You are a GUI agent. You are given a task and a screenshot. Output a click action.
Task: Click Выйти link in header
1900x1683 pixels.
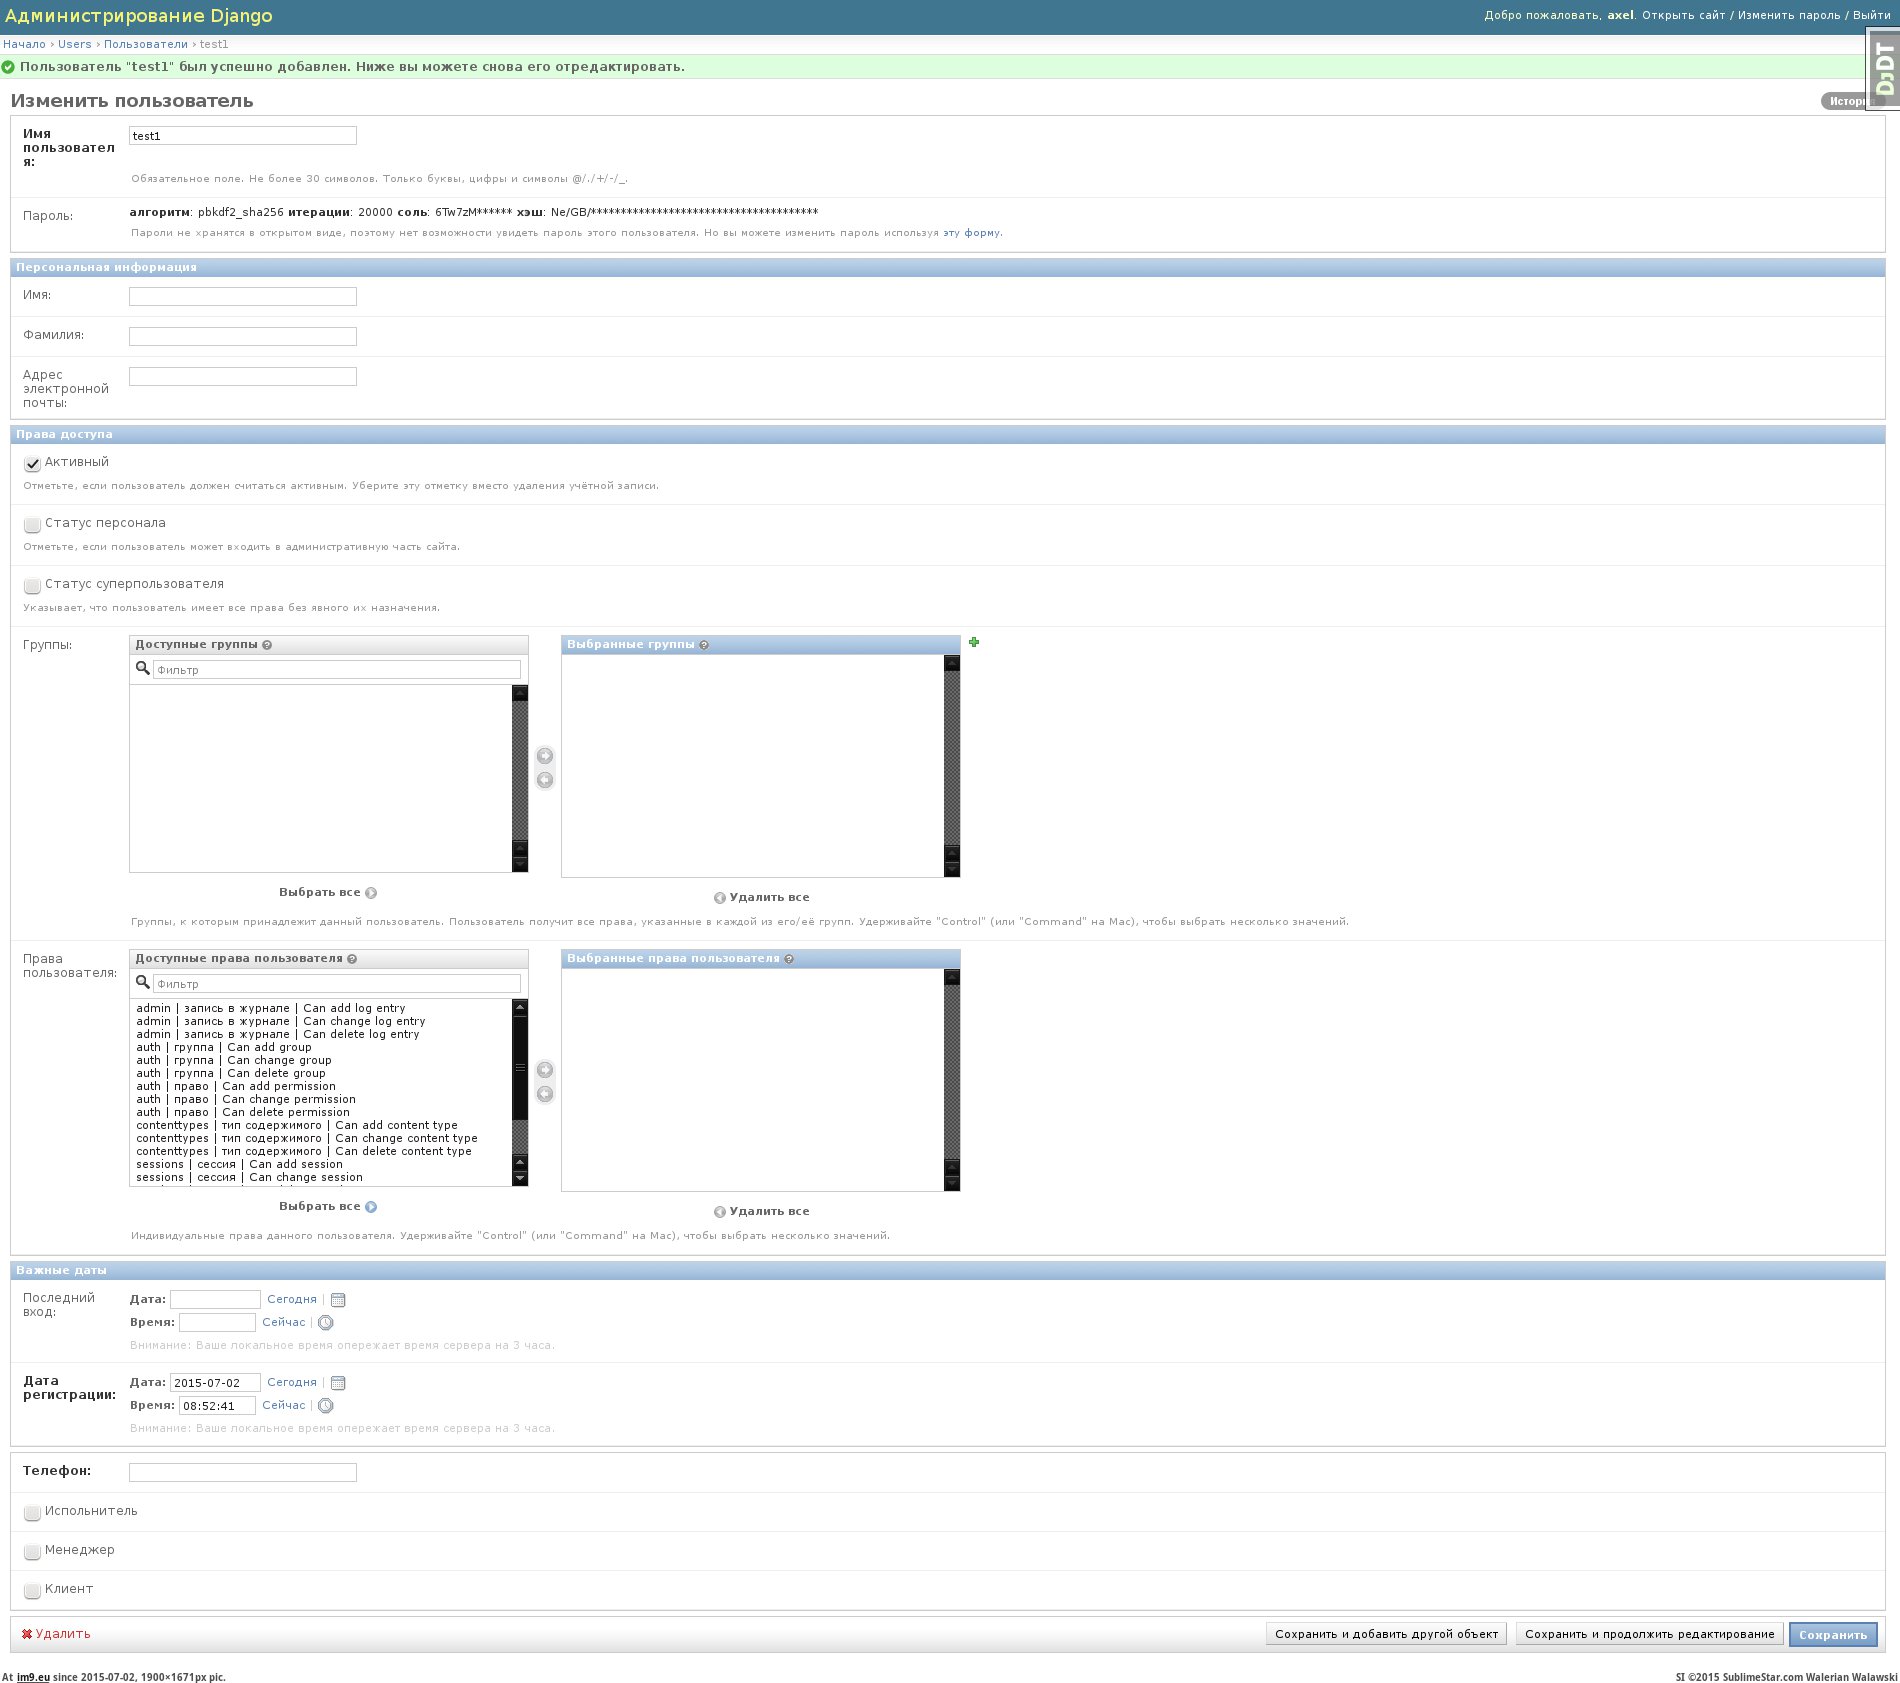pyautogui.click(x=1871, y=15)
